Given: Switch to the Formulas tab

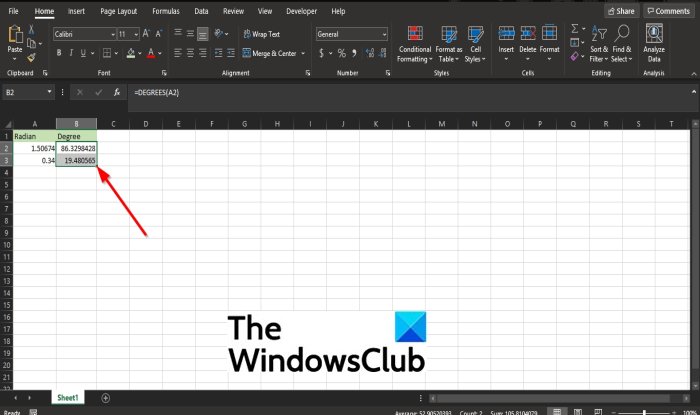Looking at the screenshot, I should tap(166, 11).
